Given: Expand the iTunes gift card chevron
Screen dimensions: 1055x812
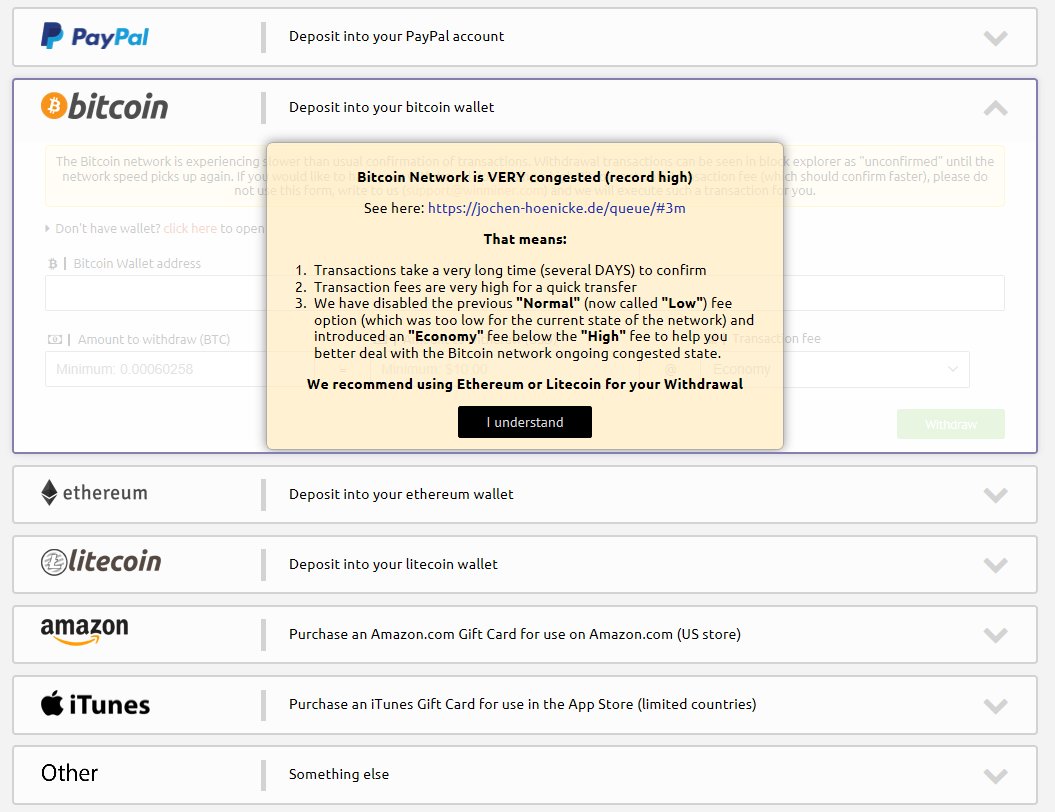Looking at the screenshot, I should (x=995, y=706).
